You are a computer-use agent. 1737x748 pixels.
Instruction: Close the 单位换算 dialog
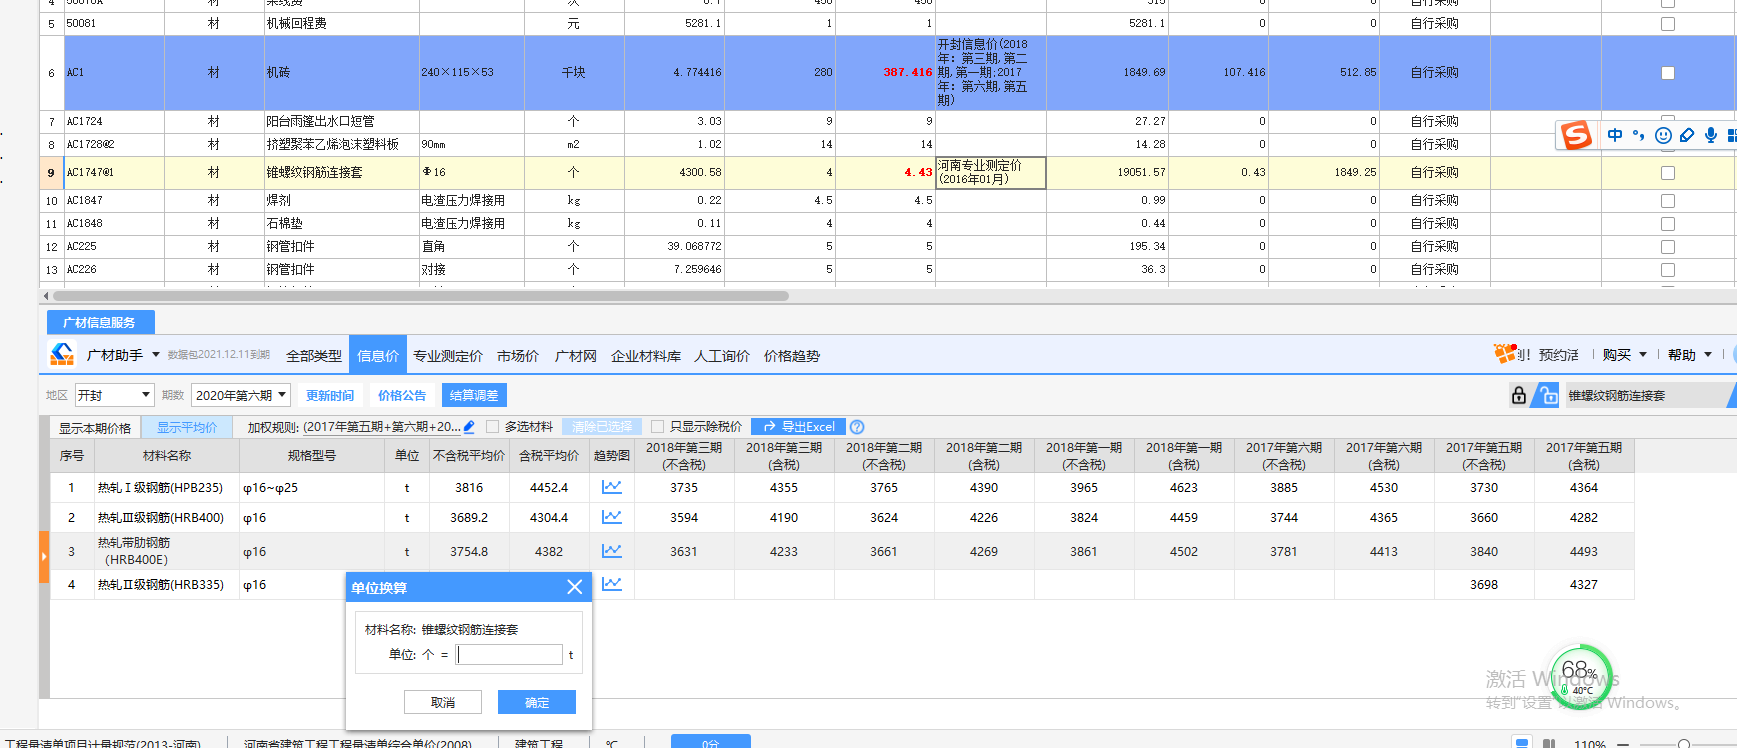[x=574, y=587]
